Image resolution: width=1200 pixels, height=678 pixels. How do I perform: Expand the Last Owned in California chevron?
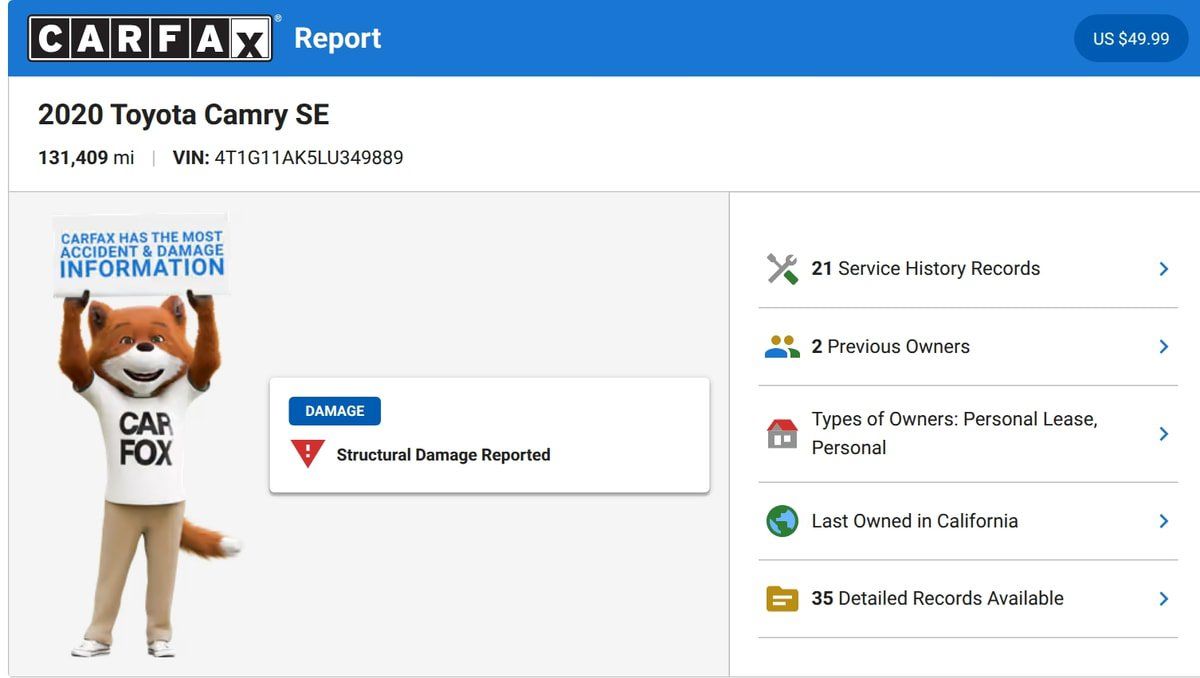pos(1163,521)
